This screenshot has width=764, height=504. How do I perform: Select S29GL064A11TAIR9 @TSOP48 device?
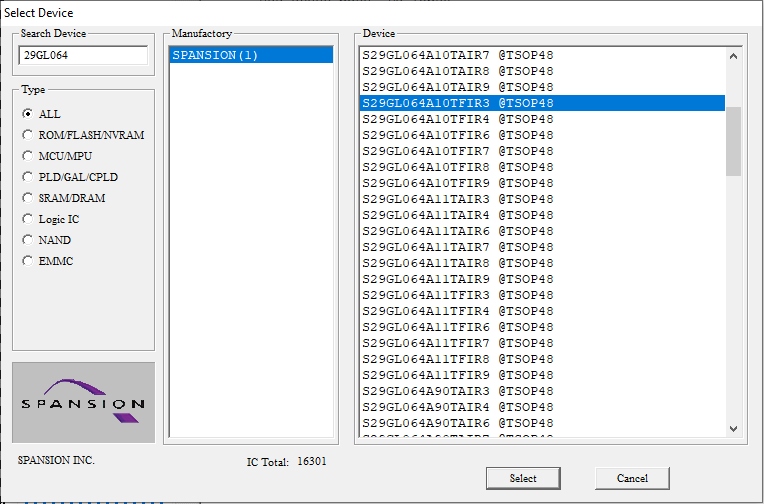pyautogui.click(x=542, y=279)
